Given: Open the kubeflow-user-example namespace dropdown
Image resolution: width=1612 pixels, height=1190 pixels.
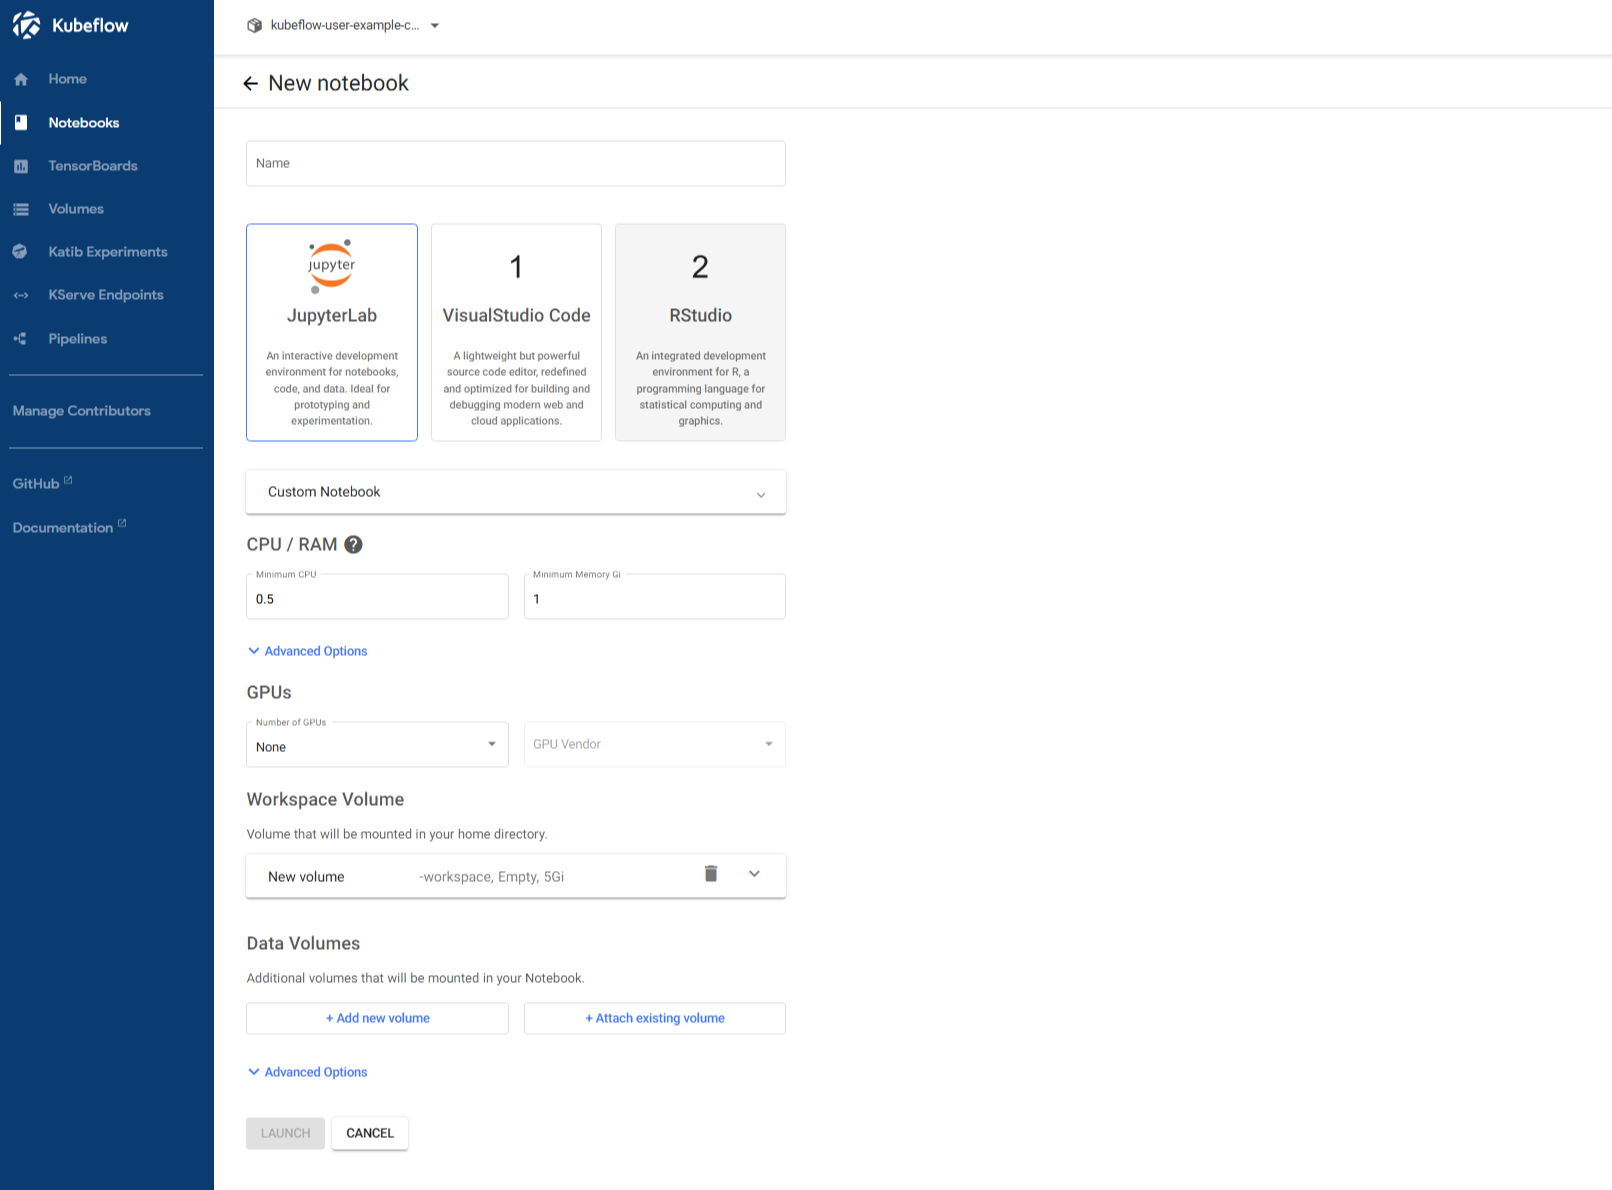Looking at the screenshot, I should [x=344, y=25].
